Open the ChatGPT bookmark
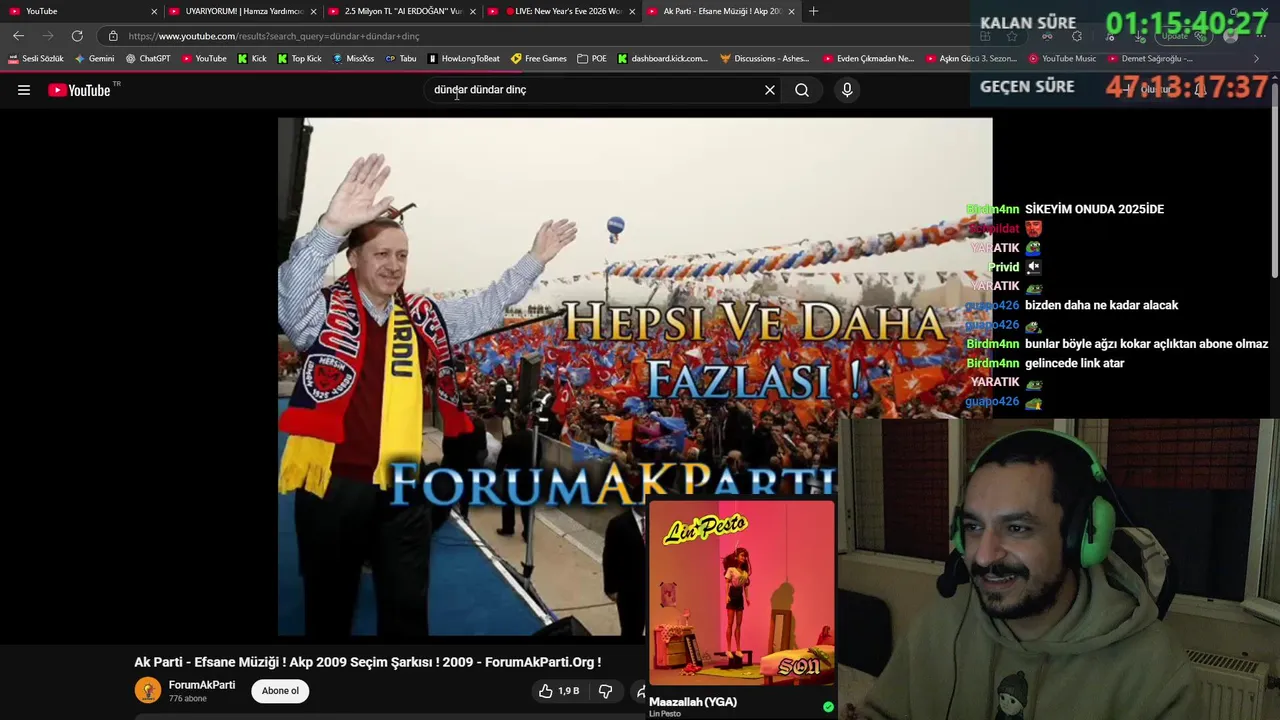The height and width of the screenshot is (720, 1280). point(148,59)
